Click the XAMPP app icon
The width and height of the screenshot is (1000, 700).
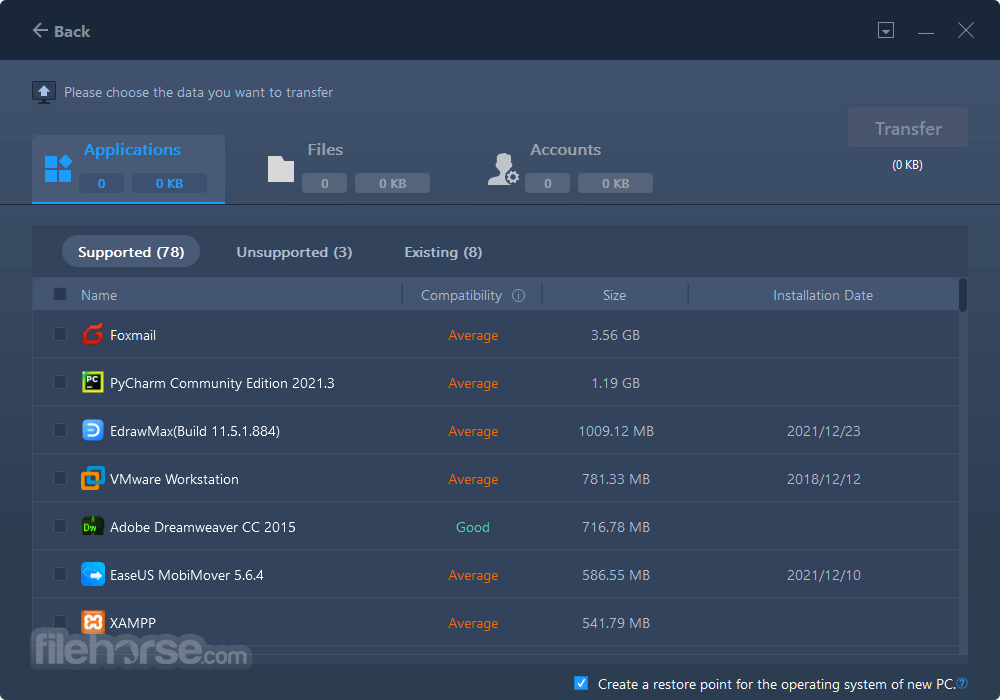(92, 622)
